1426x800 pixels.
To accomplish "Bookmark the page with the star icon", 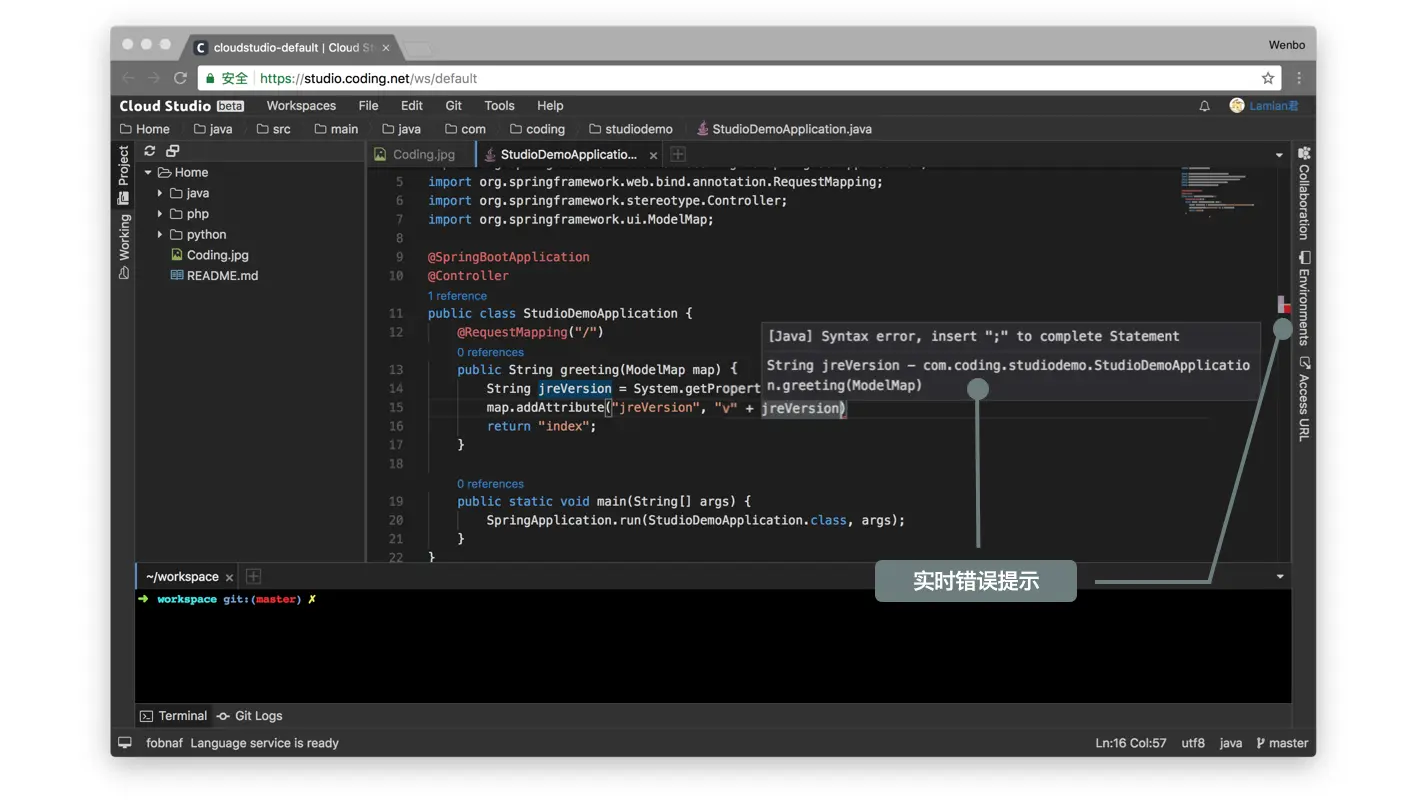I will (x=1268, y=78).
